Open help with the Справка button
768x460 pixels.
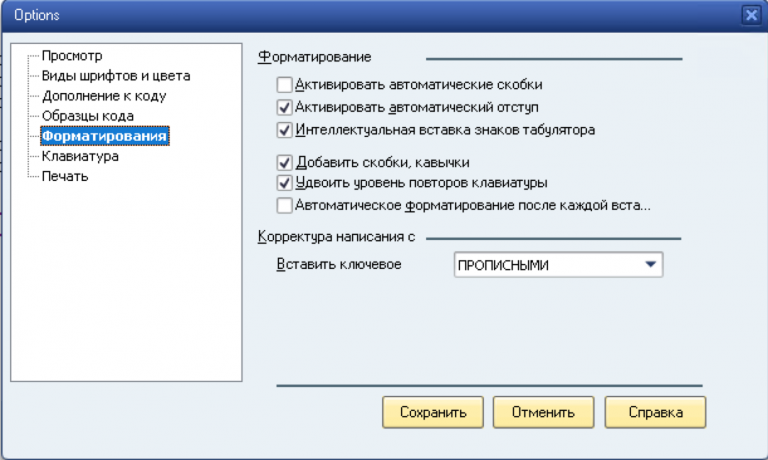[x=656, y=412]
